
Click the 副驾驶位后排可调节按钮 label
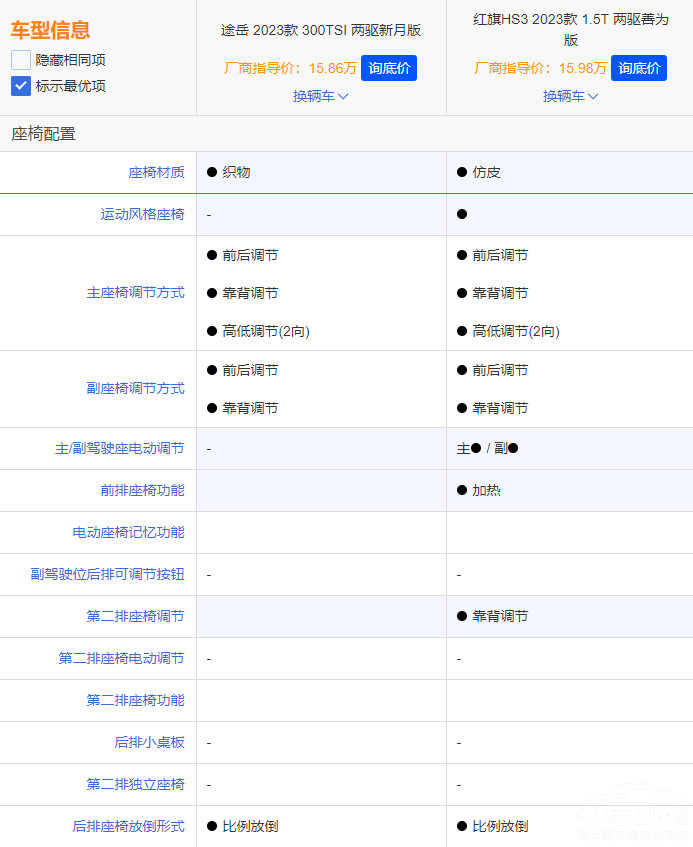tap(107, 574)
